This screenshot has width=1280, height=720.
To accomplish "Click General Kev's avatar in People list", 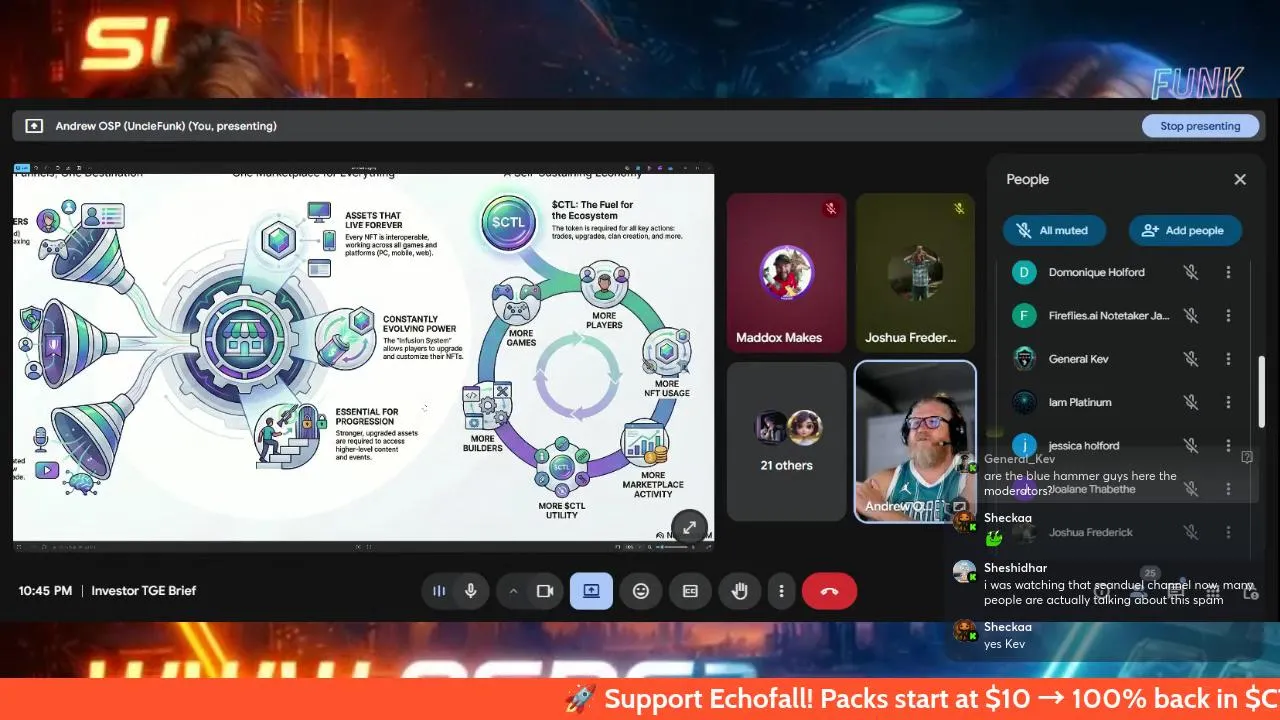I will click(1023, 359).
